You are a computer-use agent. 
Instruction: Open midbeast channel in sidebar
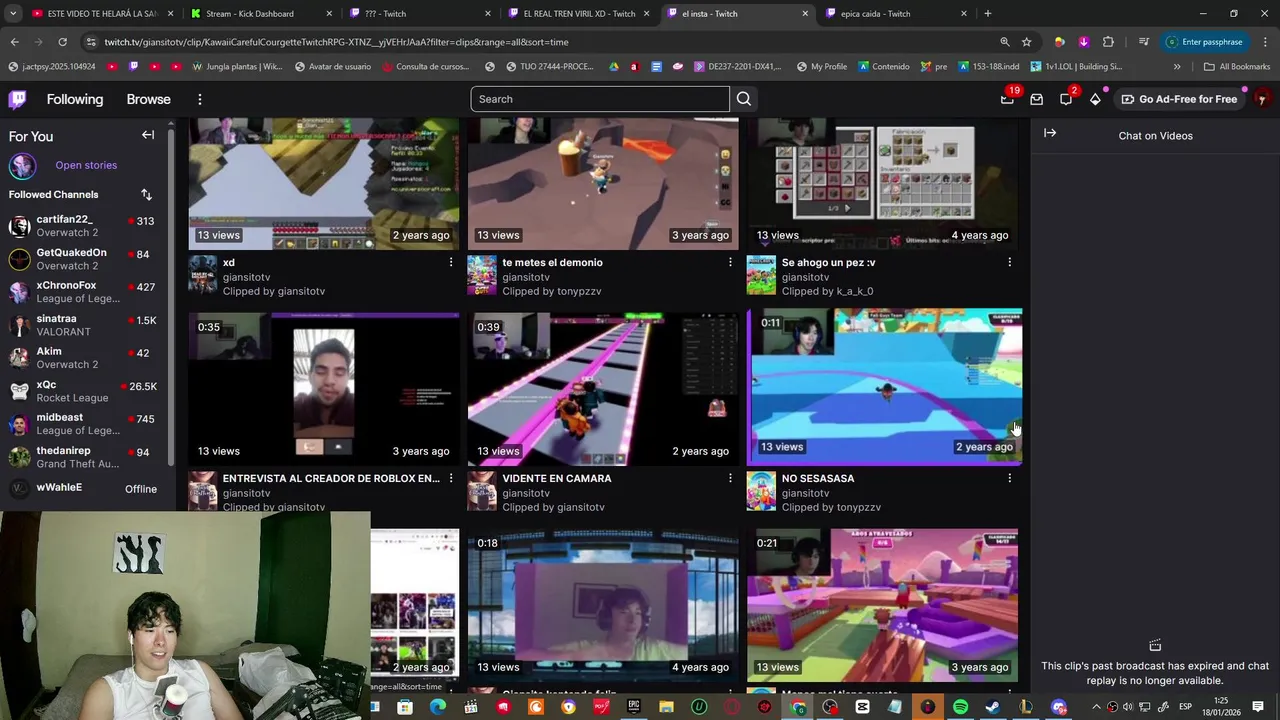[x=85, y=424]
